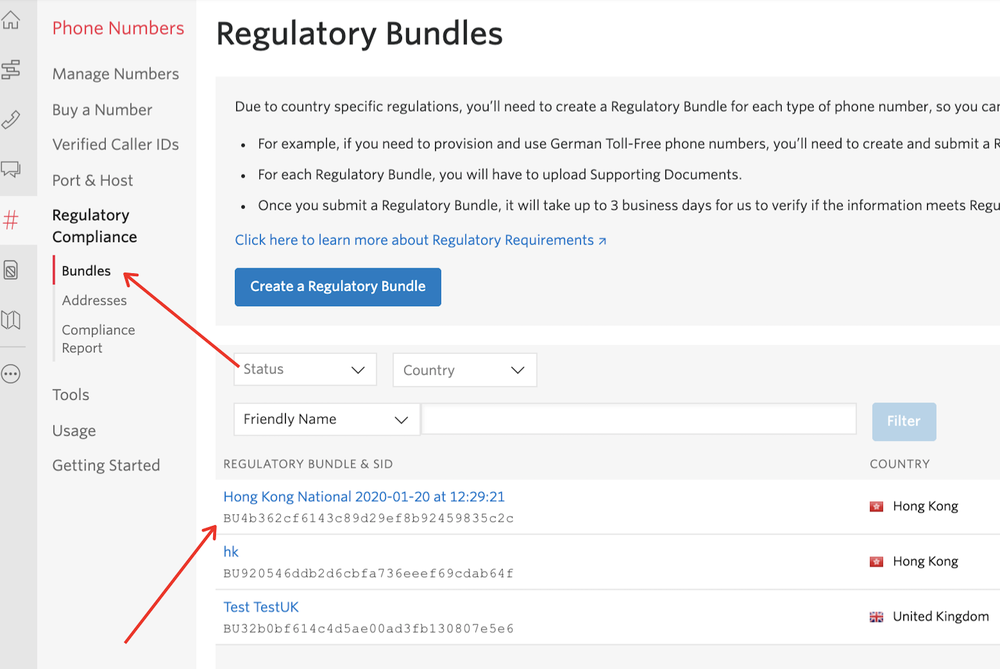Open Buy a Number section
Screen dimensions: 1000x669
102,109
